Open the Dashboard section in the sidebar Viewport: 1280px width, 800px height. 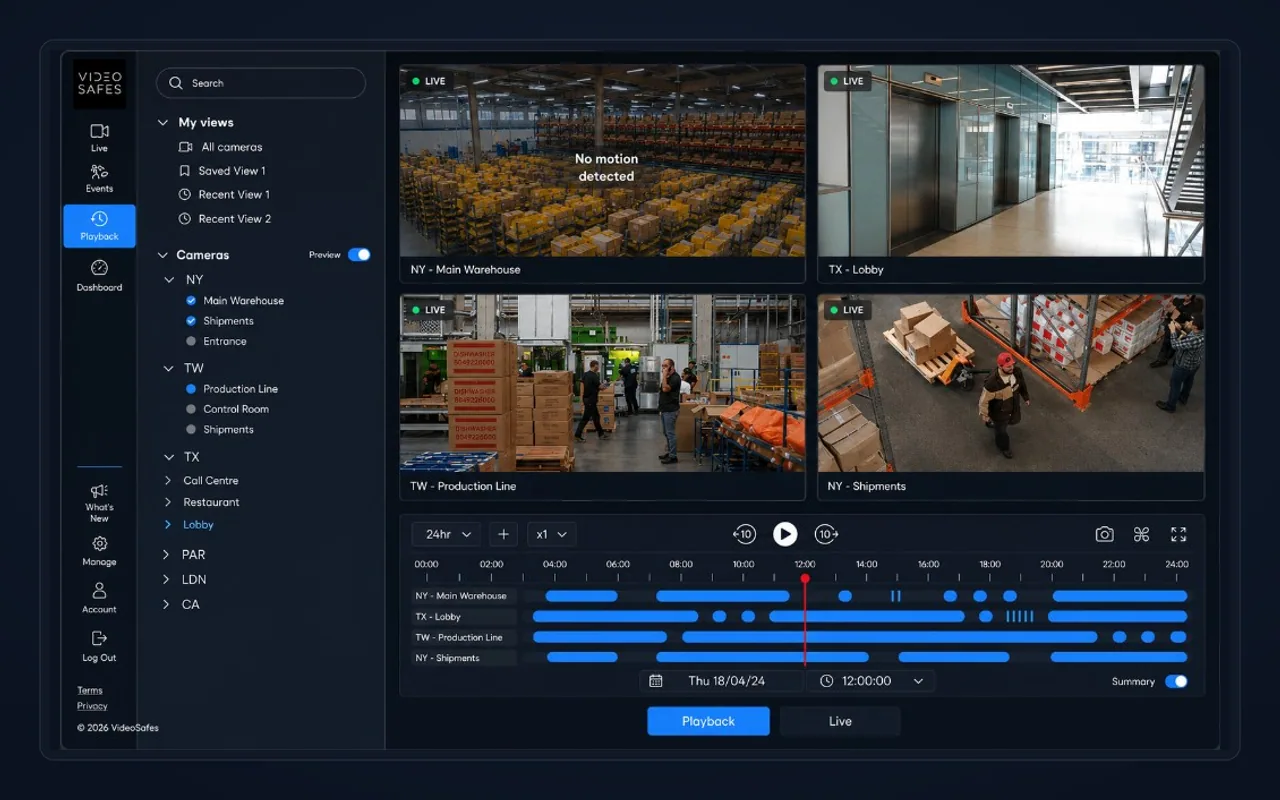[99, 275]
